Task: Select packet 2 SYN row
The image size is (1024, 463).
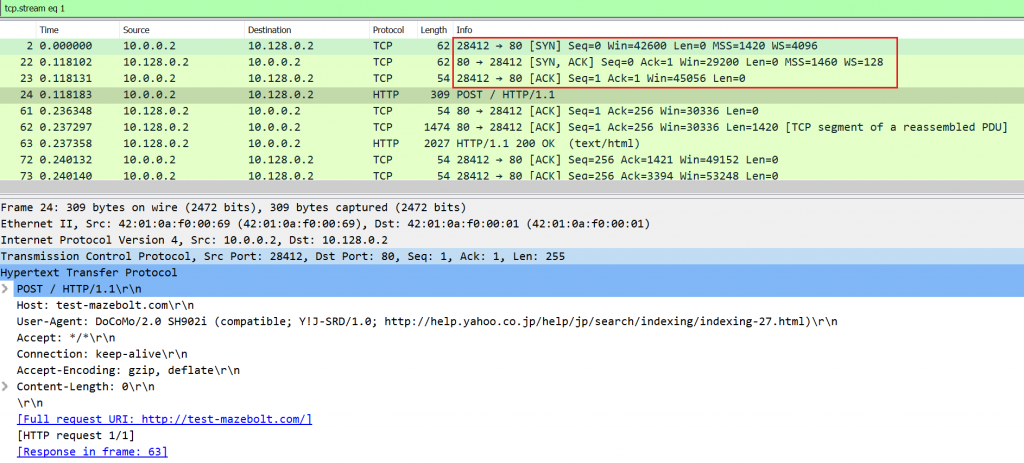Action: click(x=512, y=46)
